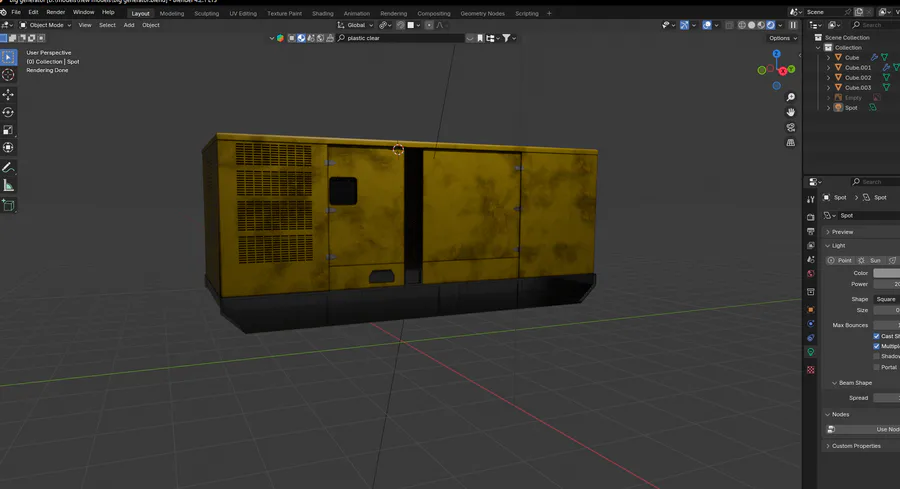The width and height of the screenshot is (900, 489).
Task: Toggle proportional editing button
Action: (x=429, y=25)
